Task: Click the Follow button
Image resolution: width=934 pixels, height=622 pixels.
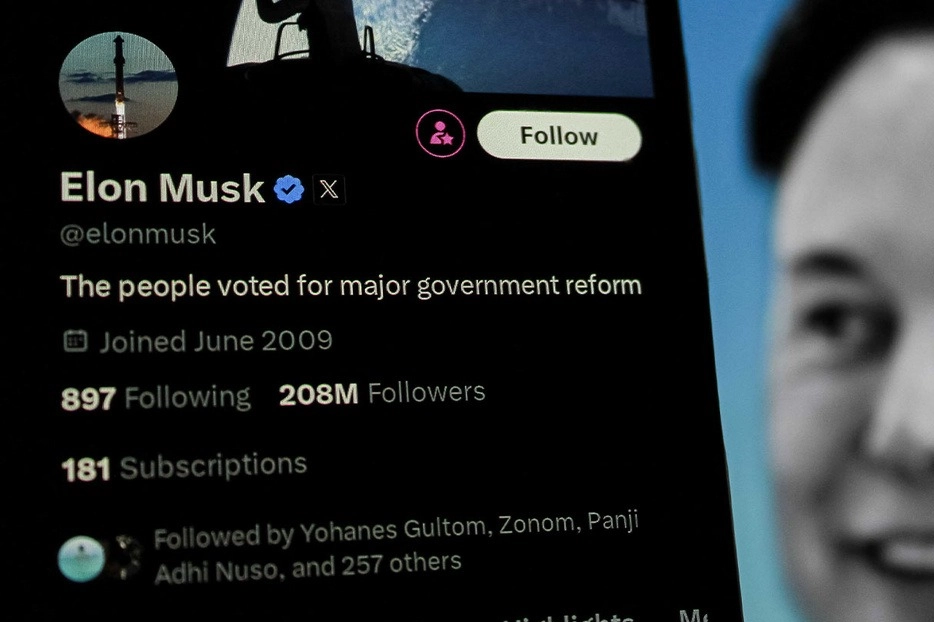Action: pos(559,136)
